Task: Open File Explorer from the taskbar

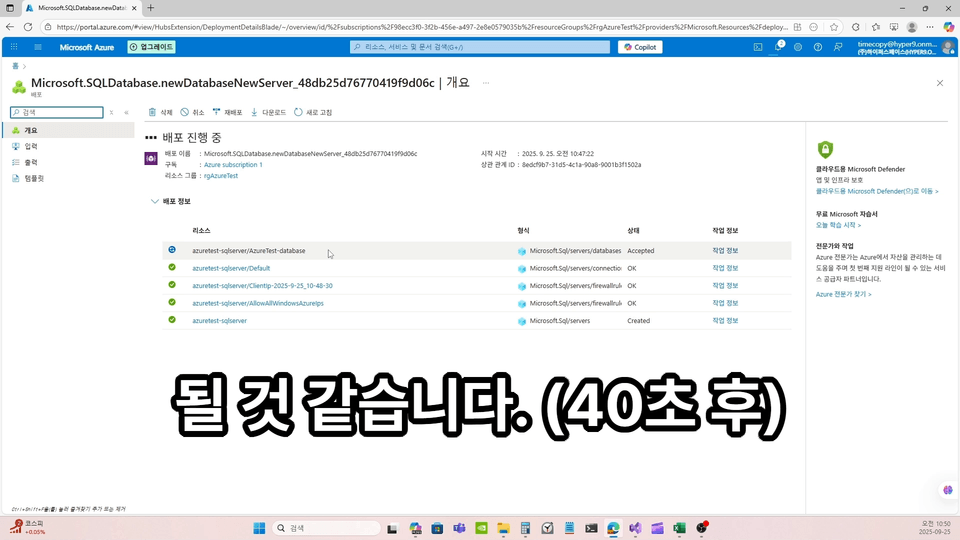Action: click(x=503, y=528)
